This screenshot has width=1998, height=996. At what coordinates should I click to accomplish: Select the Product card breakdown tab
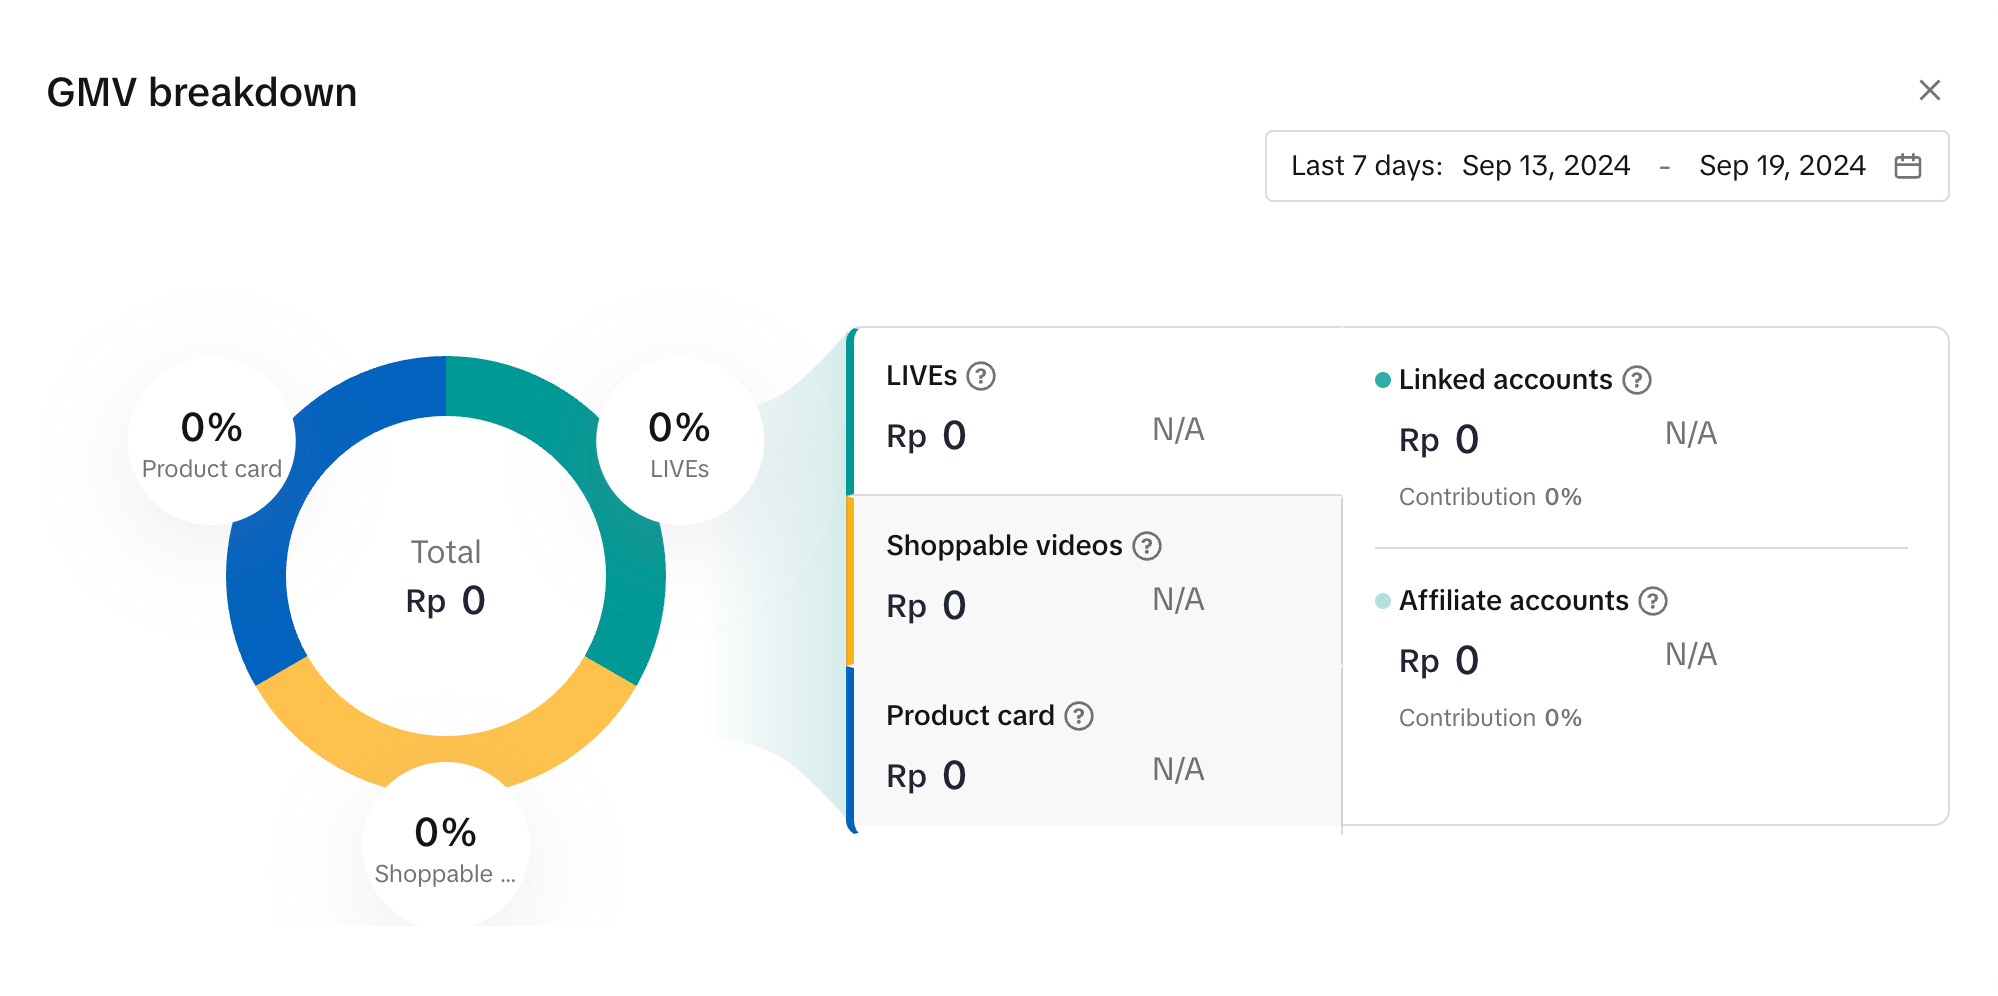1095,750
